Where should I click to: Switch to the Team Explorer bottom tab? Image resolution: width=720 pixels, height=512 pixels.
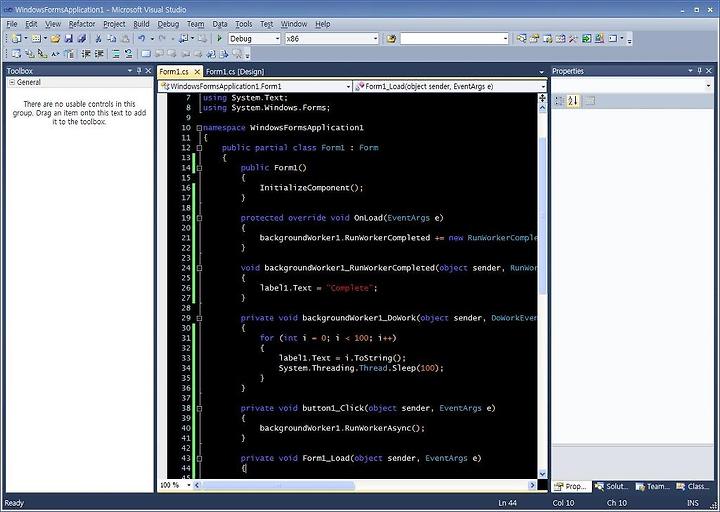(x=652, y=486)
